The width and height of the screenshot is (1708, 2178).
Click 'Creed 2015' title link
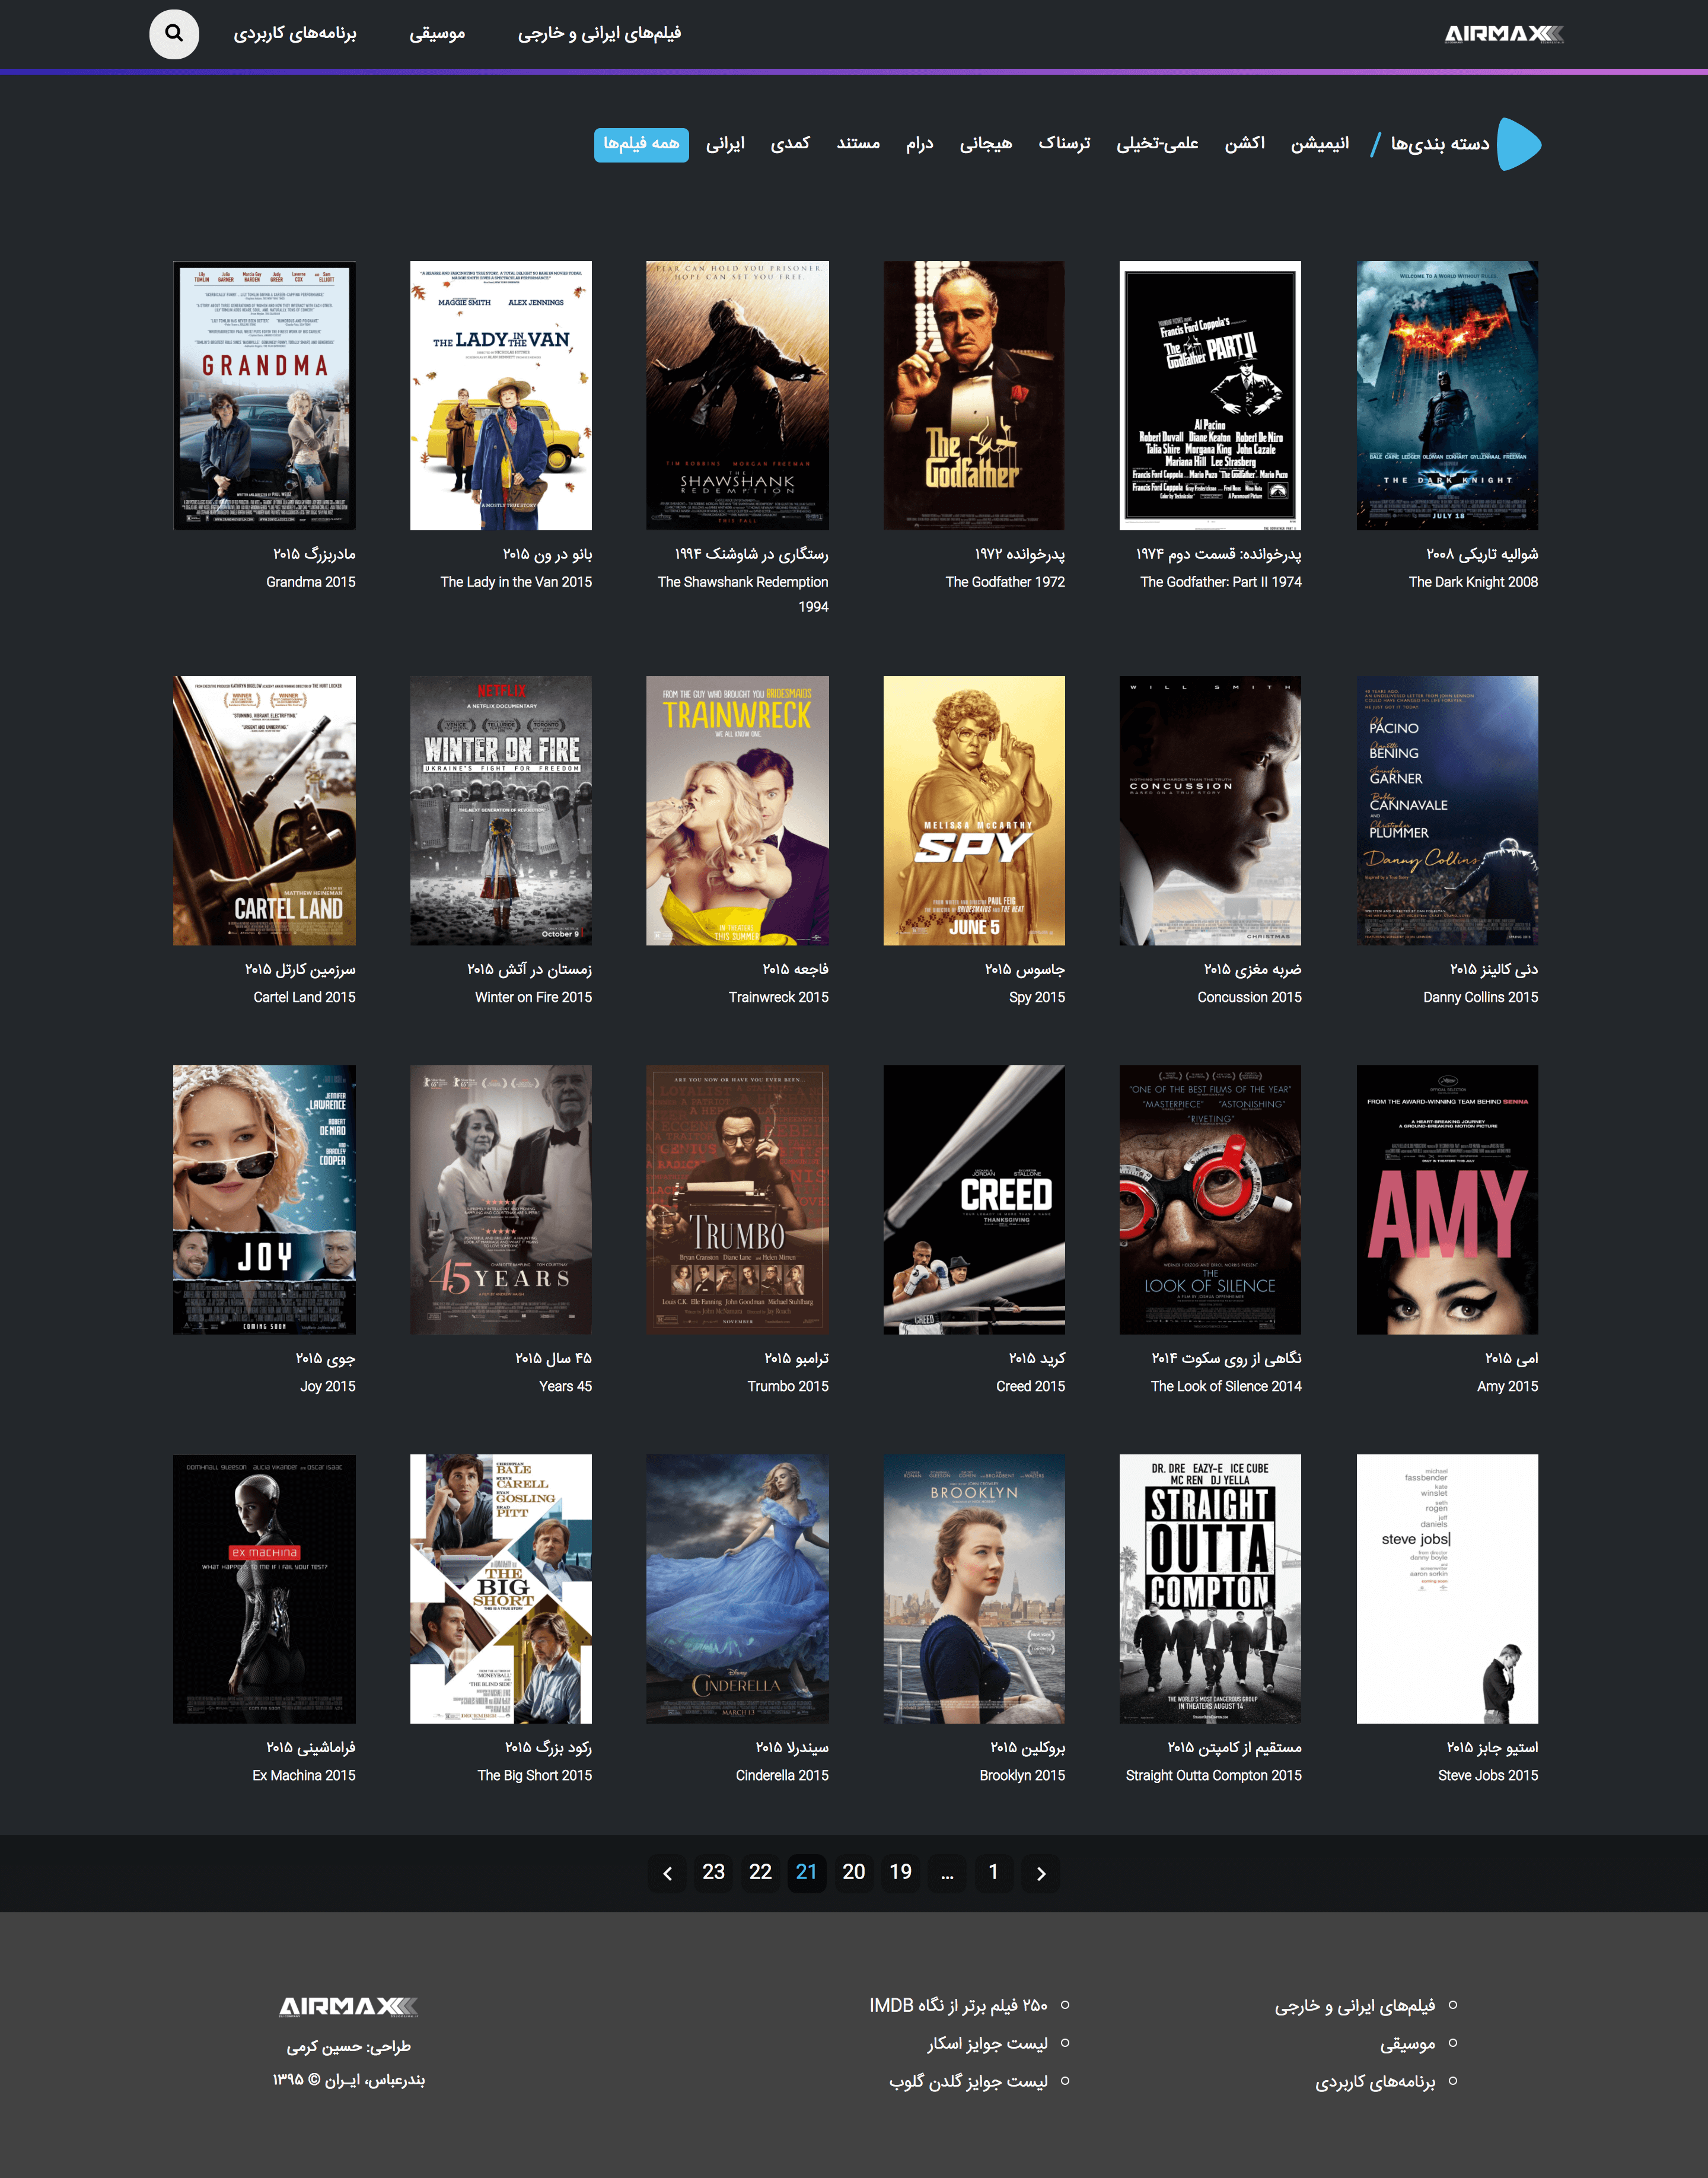tap(1030, 1386)
